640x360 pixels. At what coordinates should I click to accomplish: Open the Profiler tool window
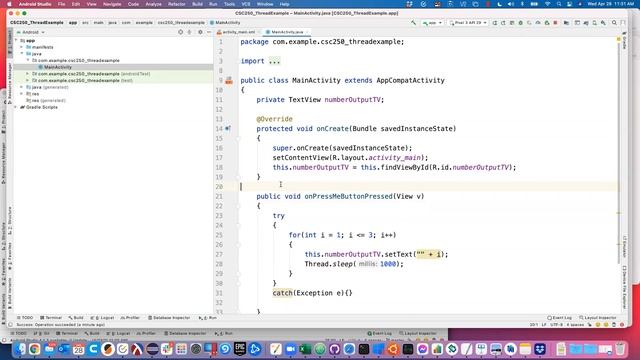point(130,318)
